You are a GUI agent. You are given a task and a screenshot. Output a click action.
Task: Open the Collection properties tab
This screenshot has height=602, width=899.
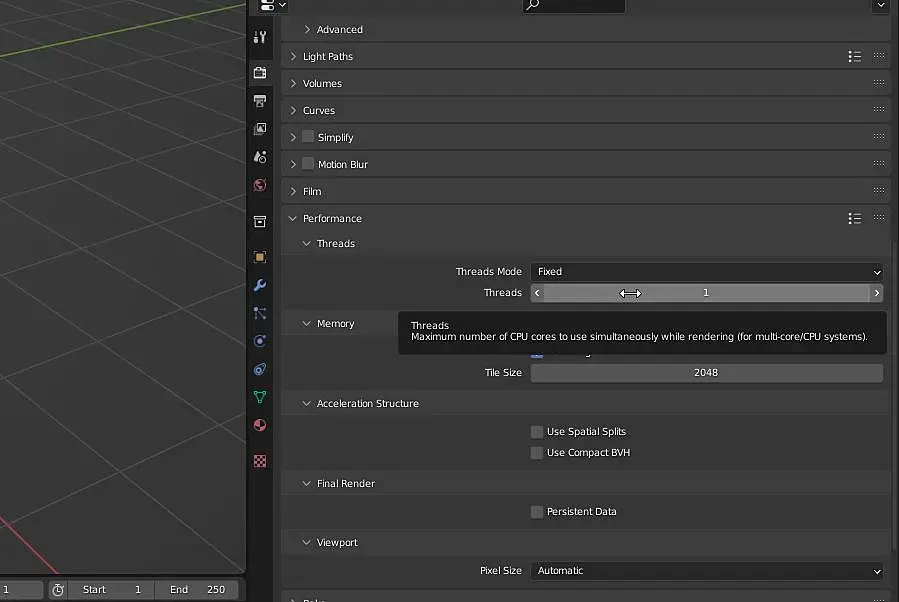[260, 221]
